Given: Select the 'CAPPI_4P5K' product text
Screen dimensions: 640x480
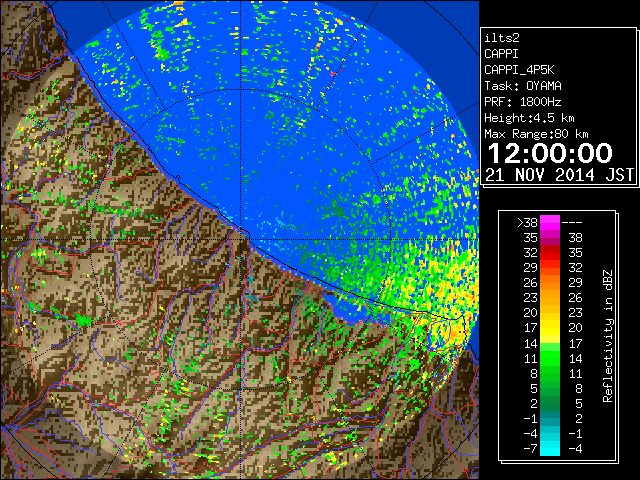Looking at the screenshot, I should tap(519, 70).
